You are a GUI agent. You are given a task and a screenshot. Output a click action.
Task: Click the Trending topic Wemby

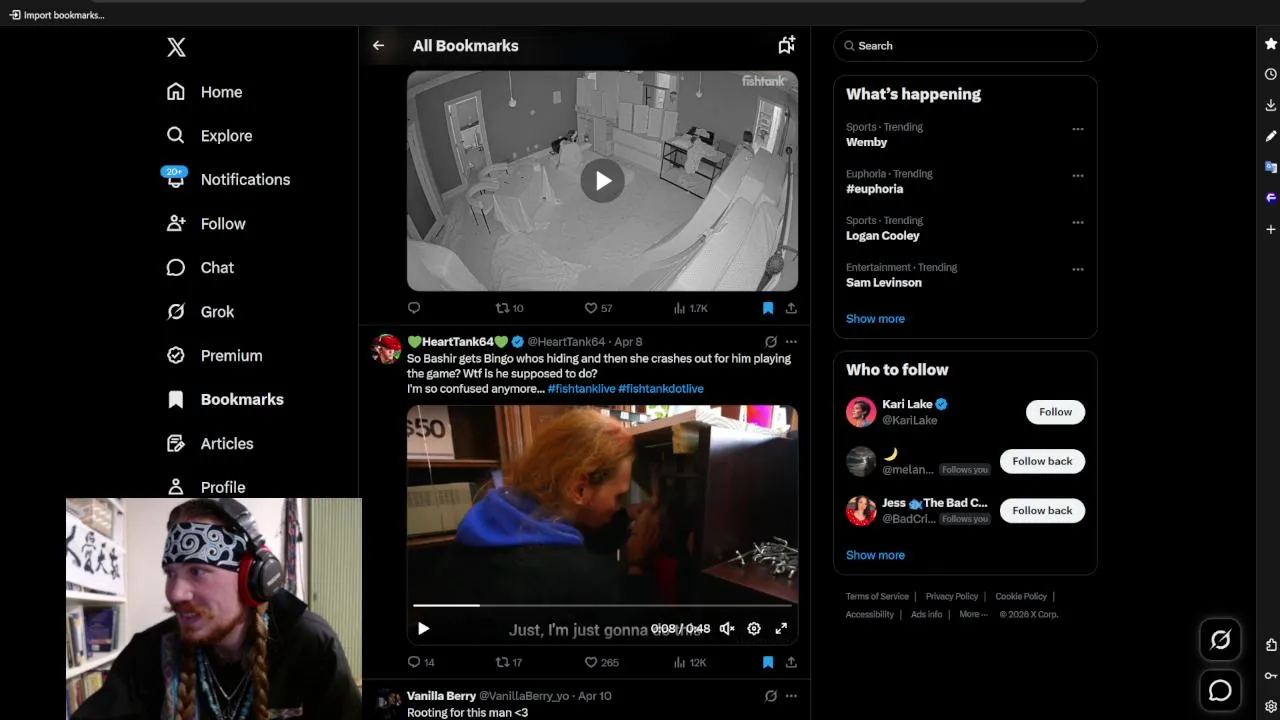tap(866, 142)
